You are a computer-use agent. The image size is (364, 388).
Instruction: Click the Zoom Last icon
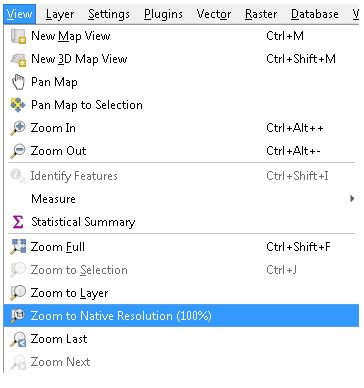[18, 339]
